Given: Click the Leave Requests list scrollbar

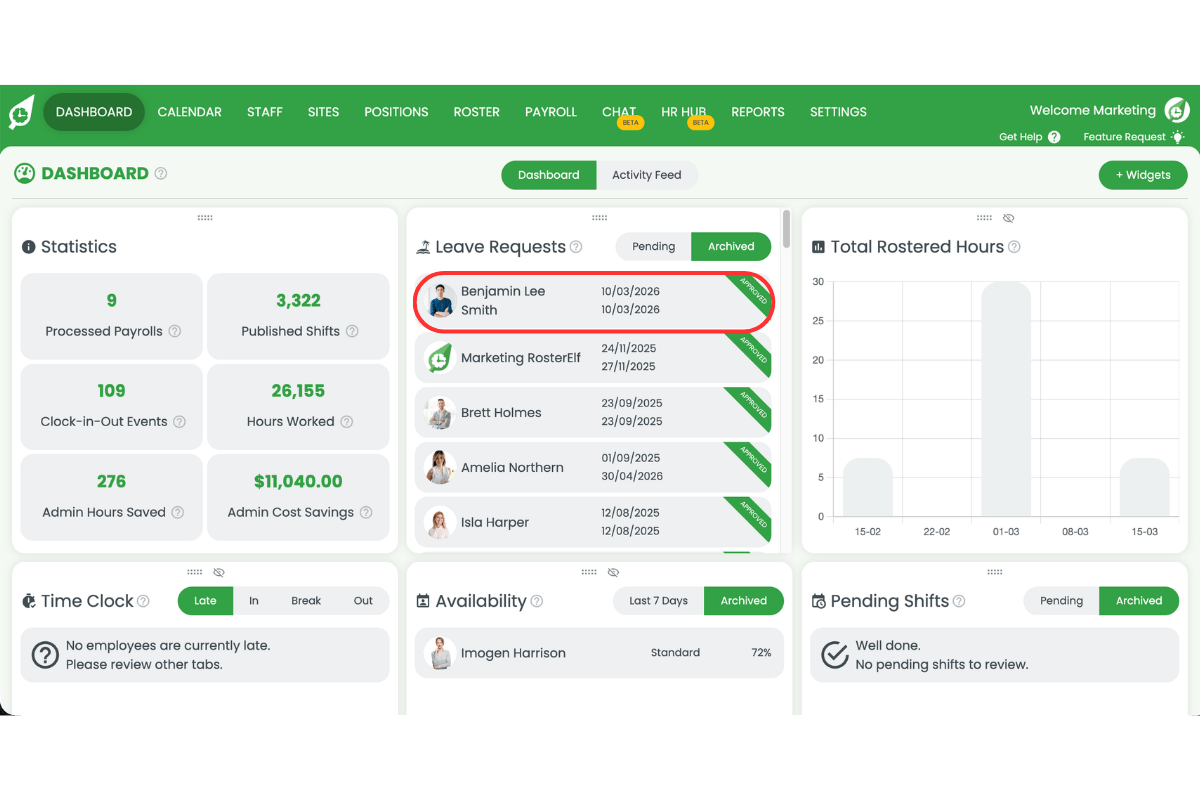Looking at the screenshot, I should [787, 229].
